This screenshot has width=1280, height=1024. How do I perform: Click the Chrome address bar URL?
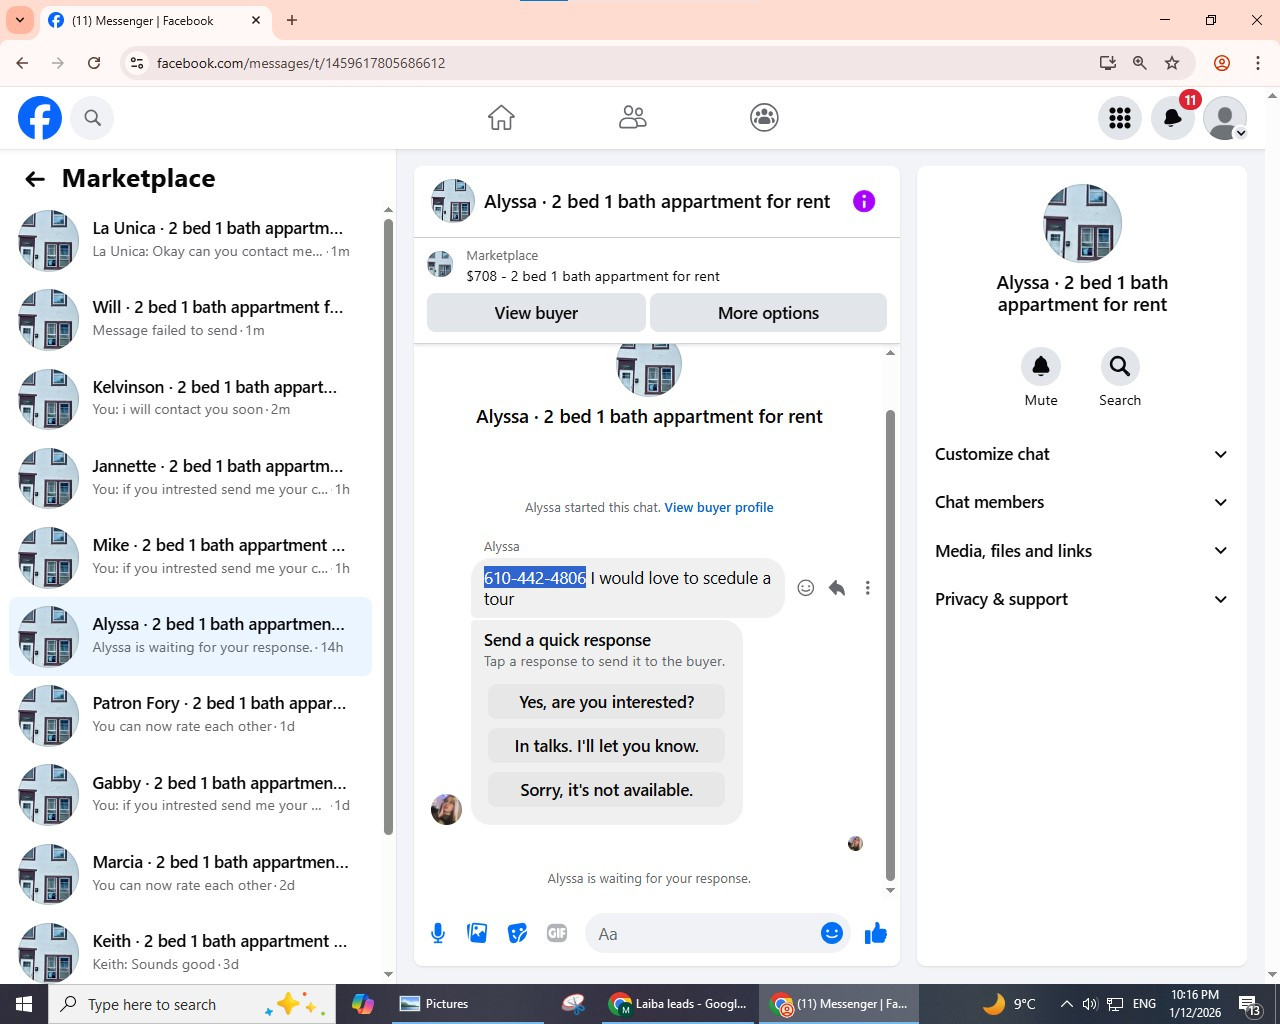tap(301, 63)
